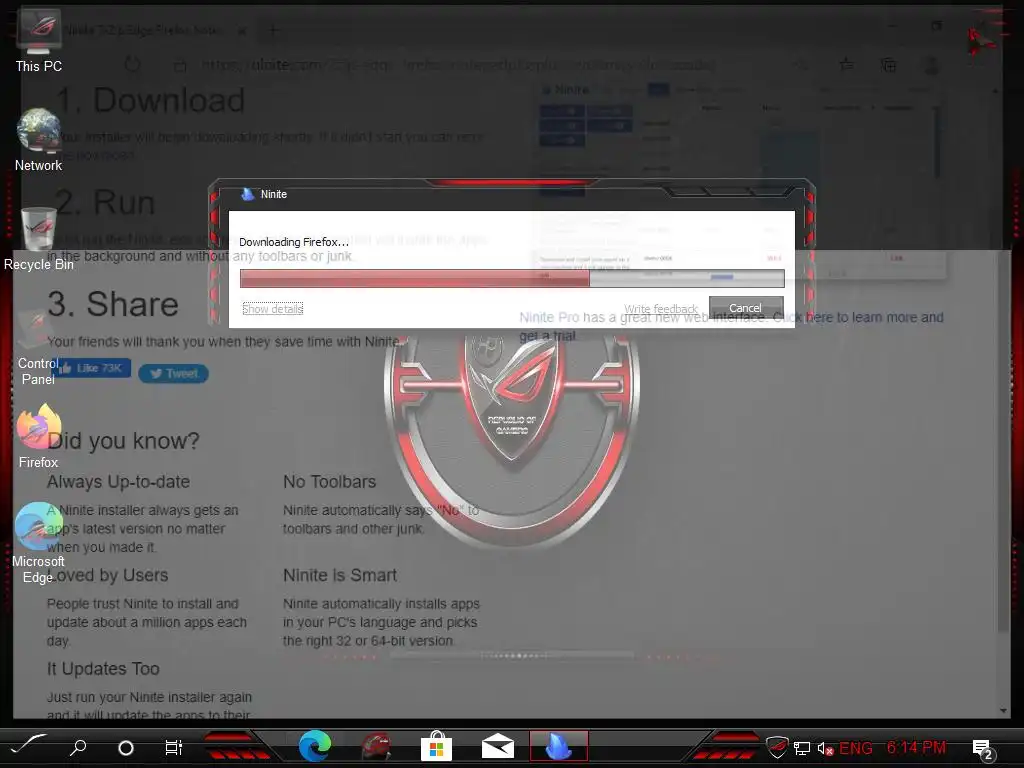Open ROG shield tray icon

pos(777,746)
